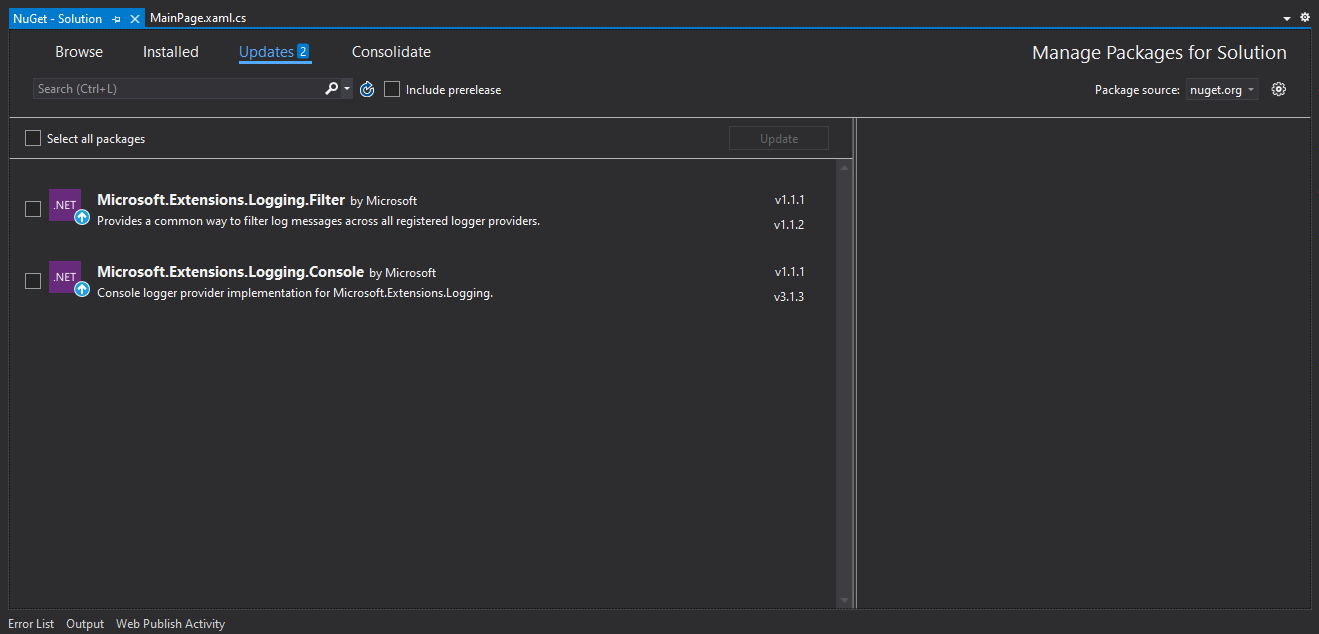Click Logging.Console .NET package icon
The image size is (1319, 634).
(65, 276)
